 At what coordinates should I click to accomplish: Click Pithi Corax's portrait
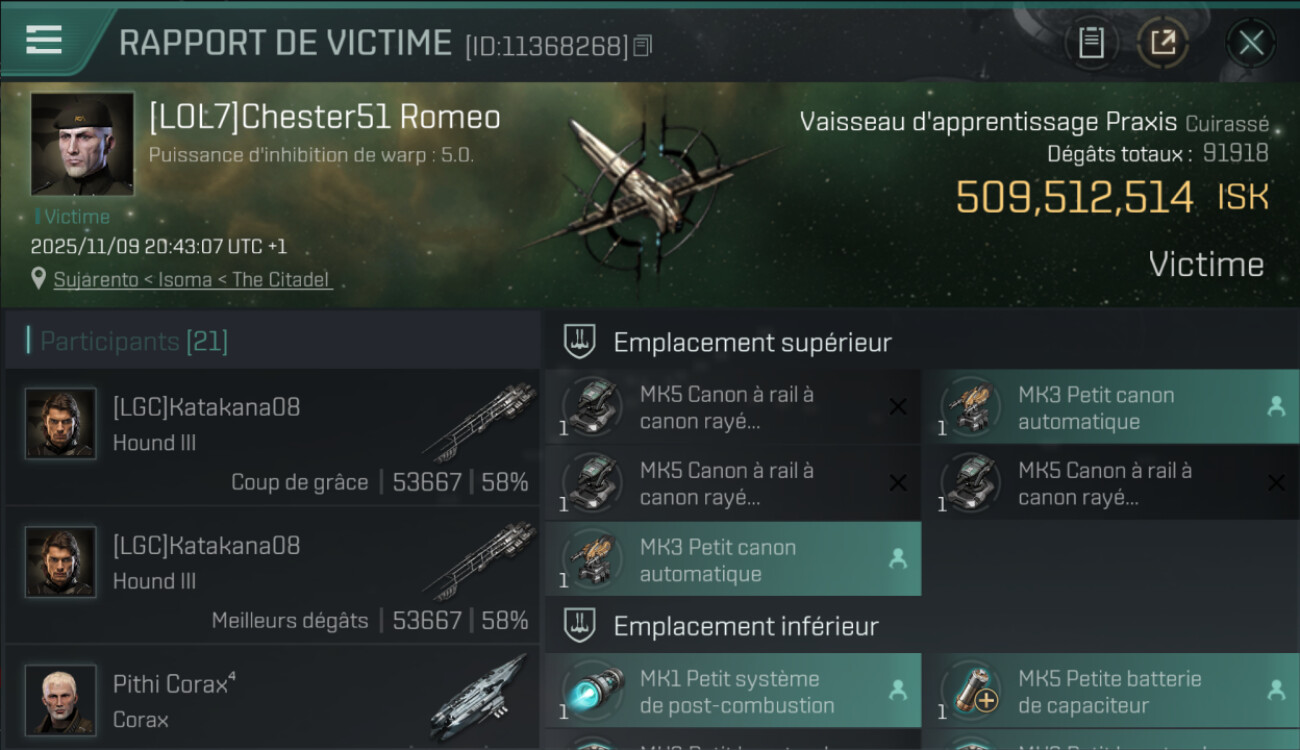click(61, 700)
